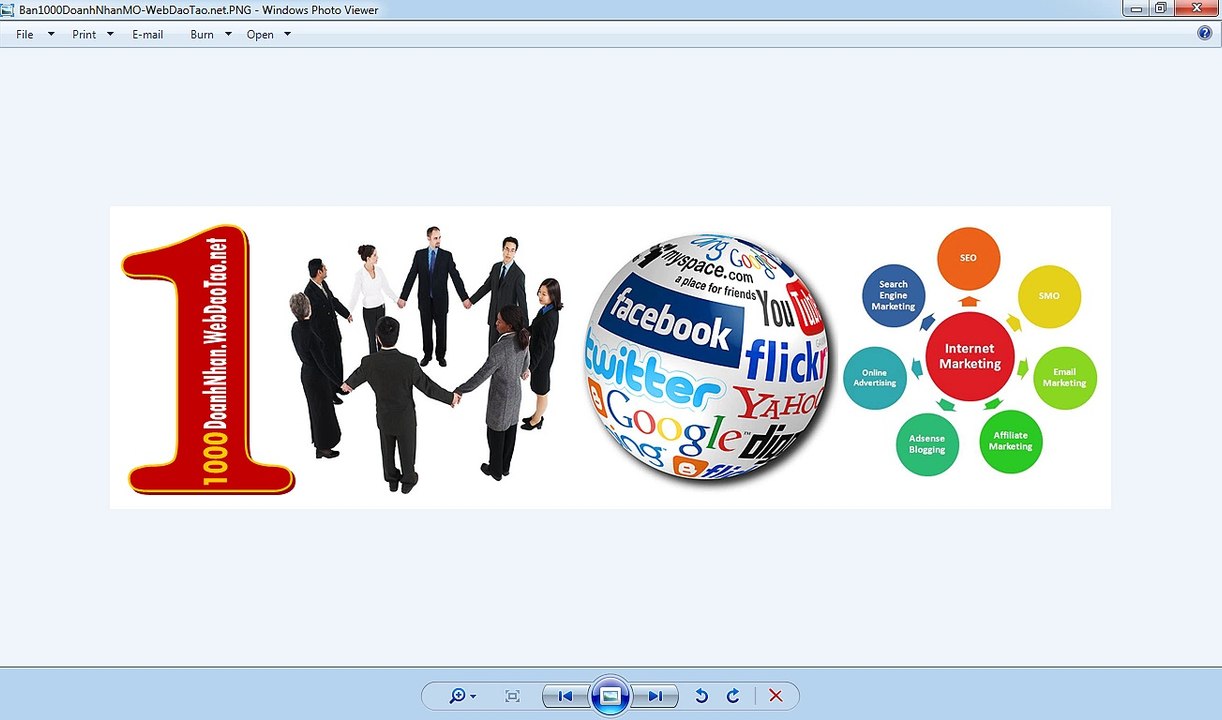Click the Windows Photo Viewer title icon

tap(9, 9)
